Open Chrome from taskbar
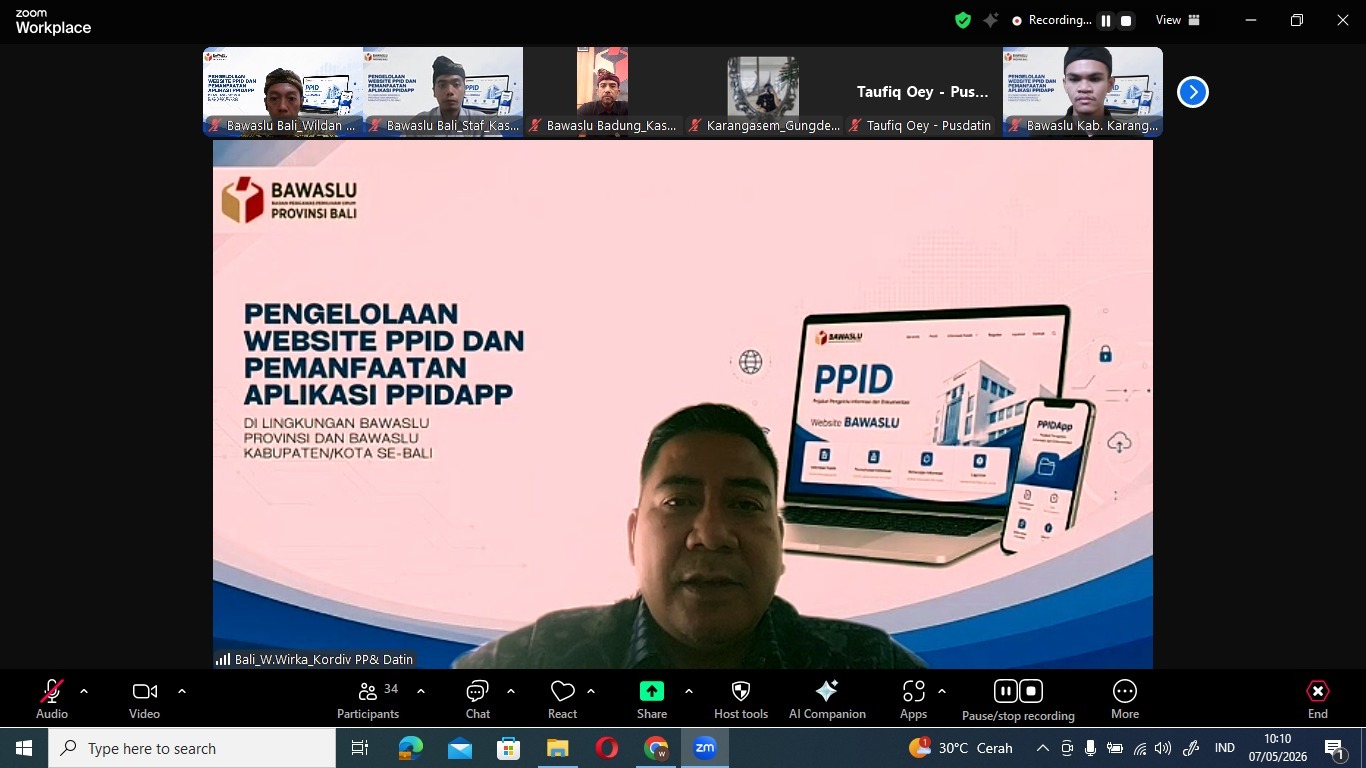This screenshot has width=1366, height=768. (656, 748)
